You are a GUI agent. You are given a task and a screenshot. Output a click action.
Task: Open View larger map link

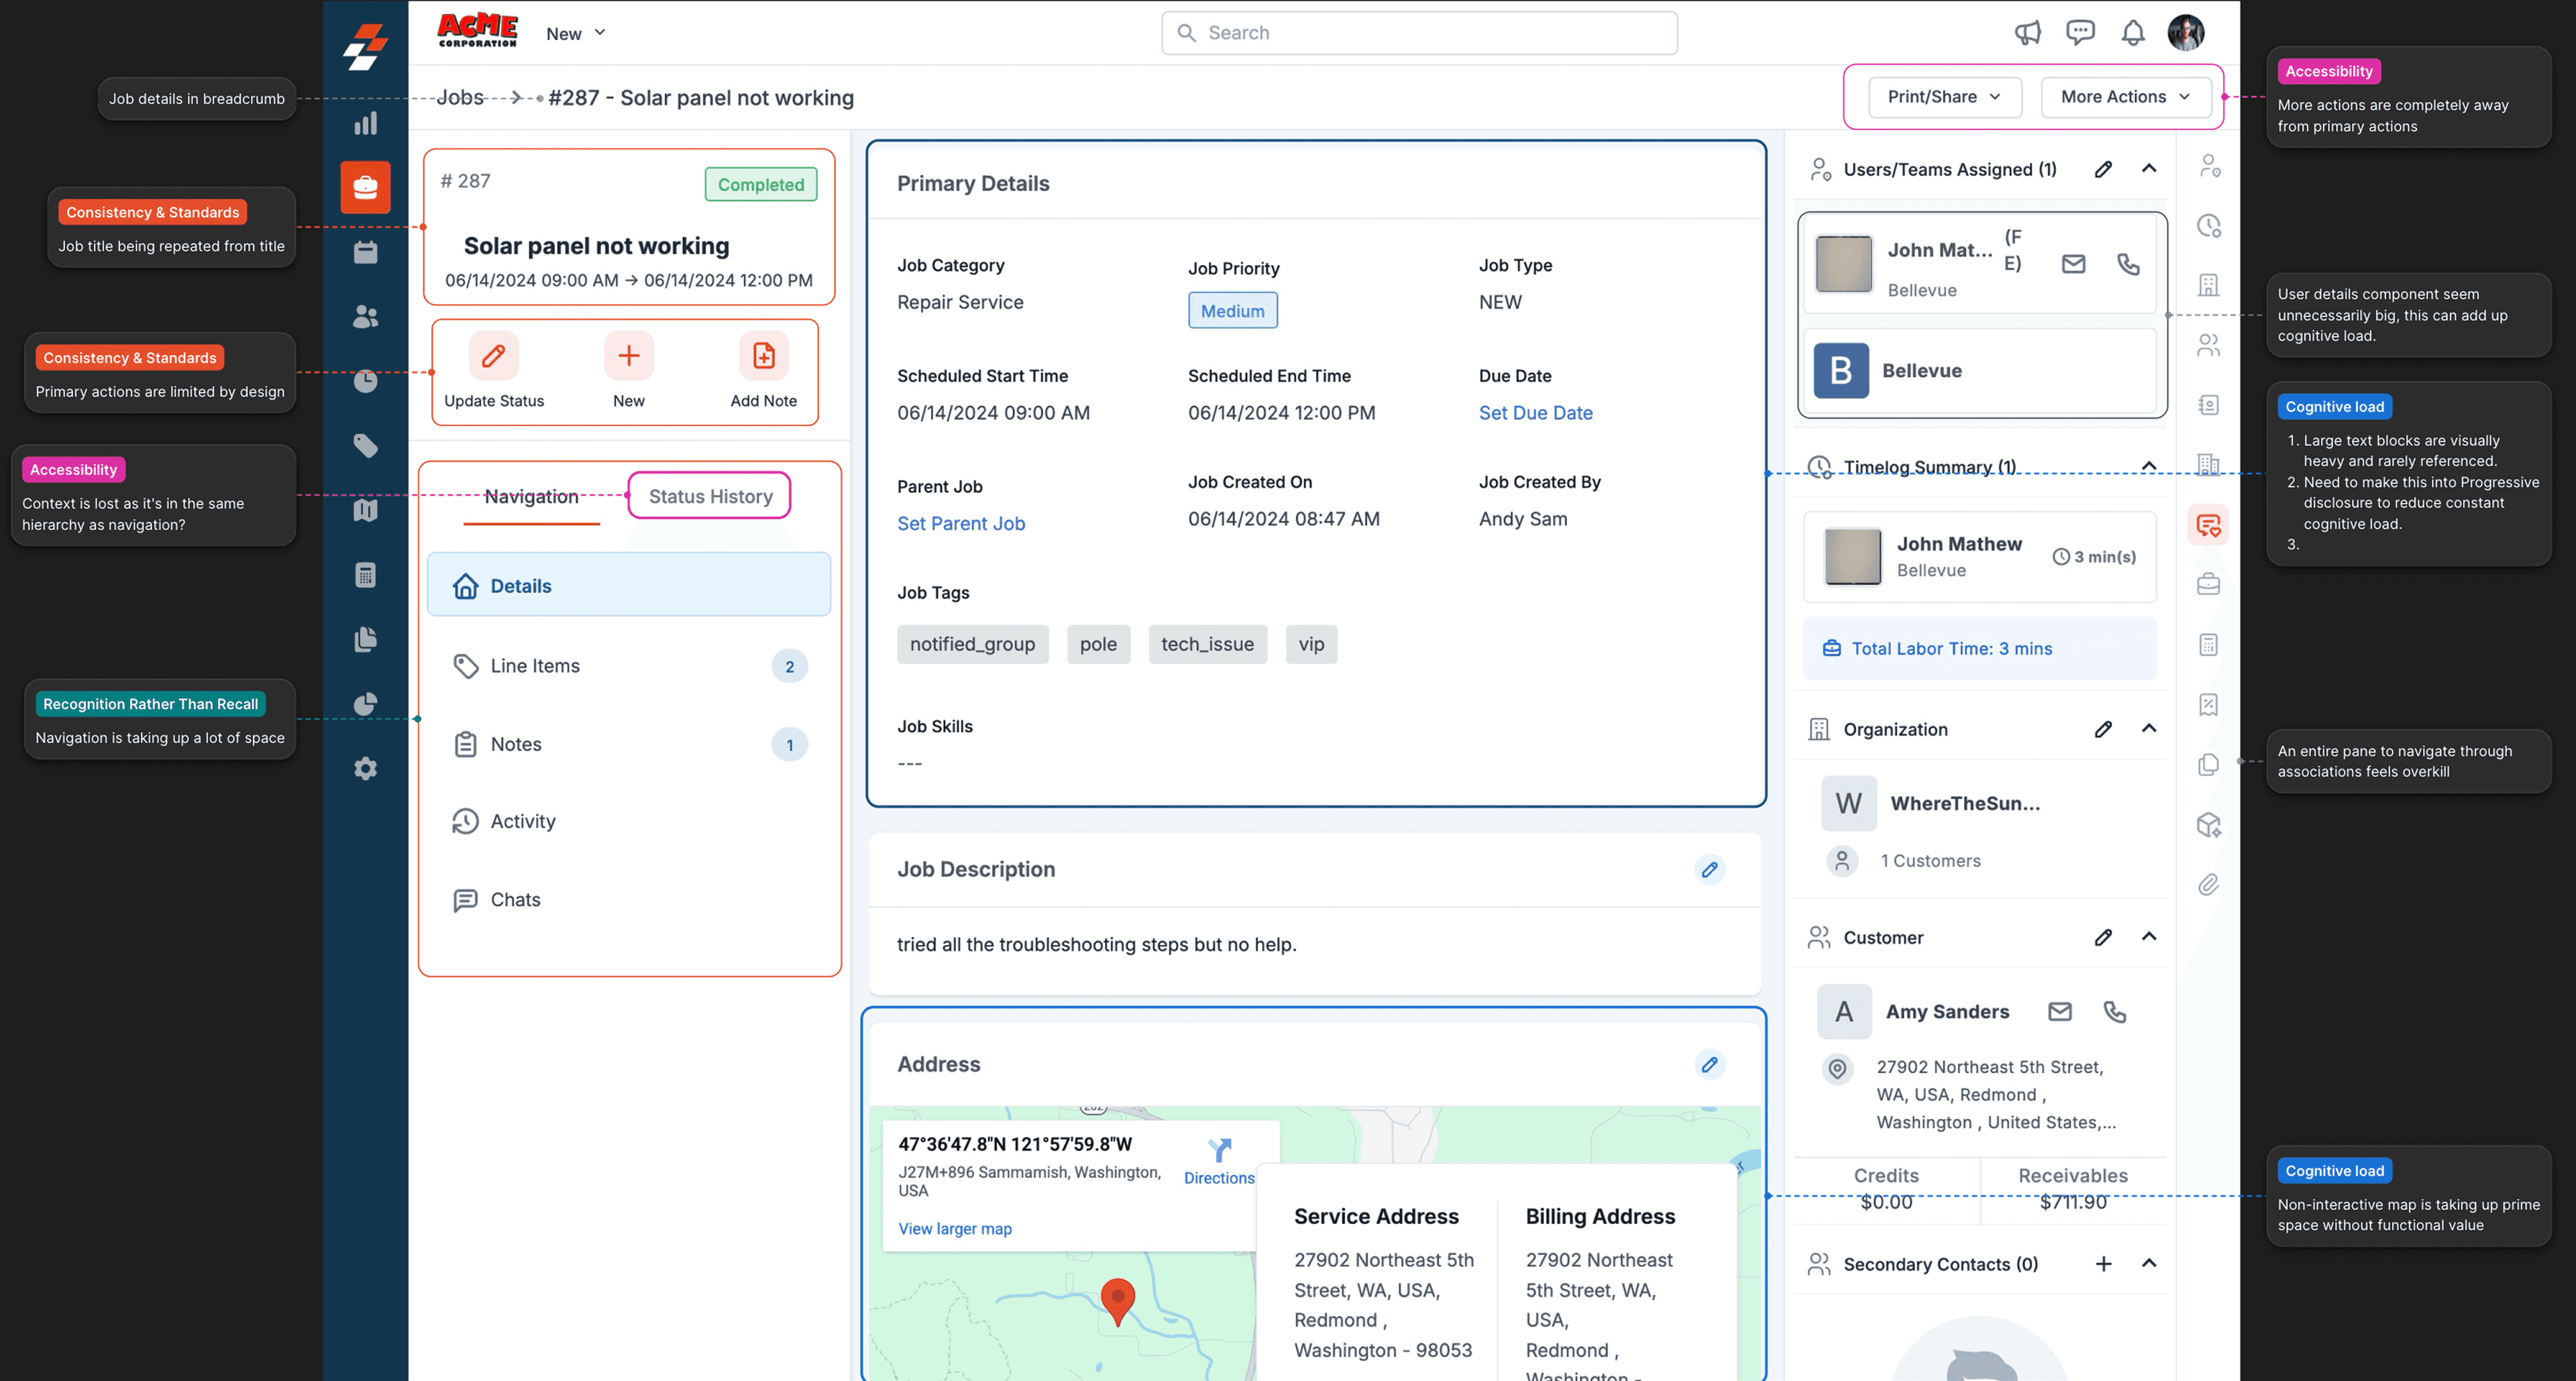coord(955,1228)
